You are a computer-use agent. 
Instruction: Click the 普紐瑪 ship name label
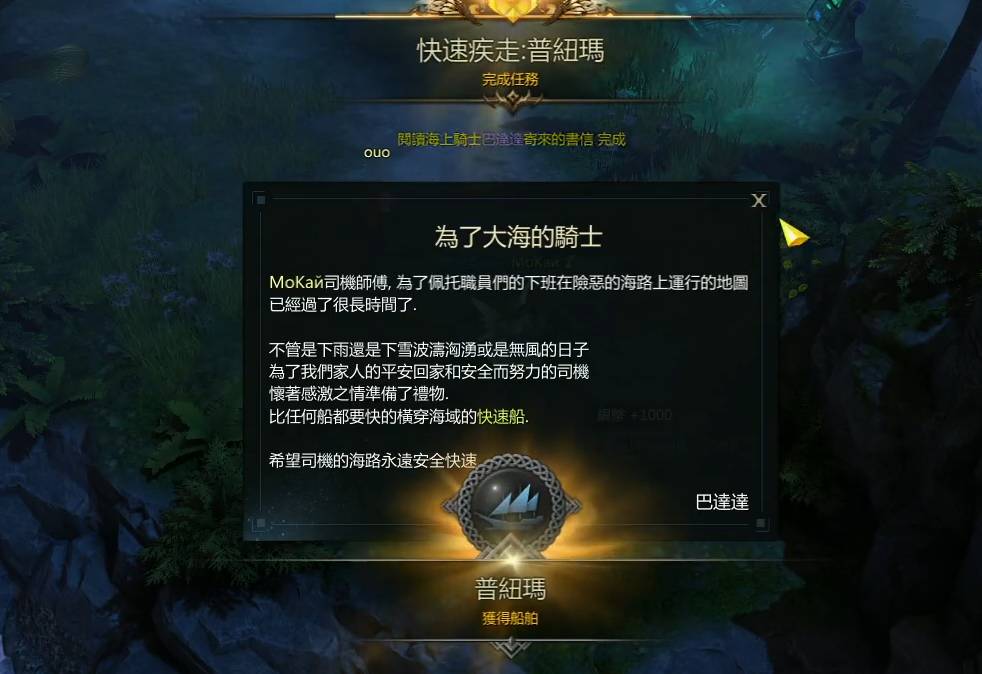tap(510, 589)
